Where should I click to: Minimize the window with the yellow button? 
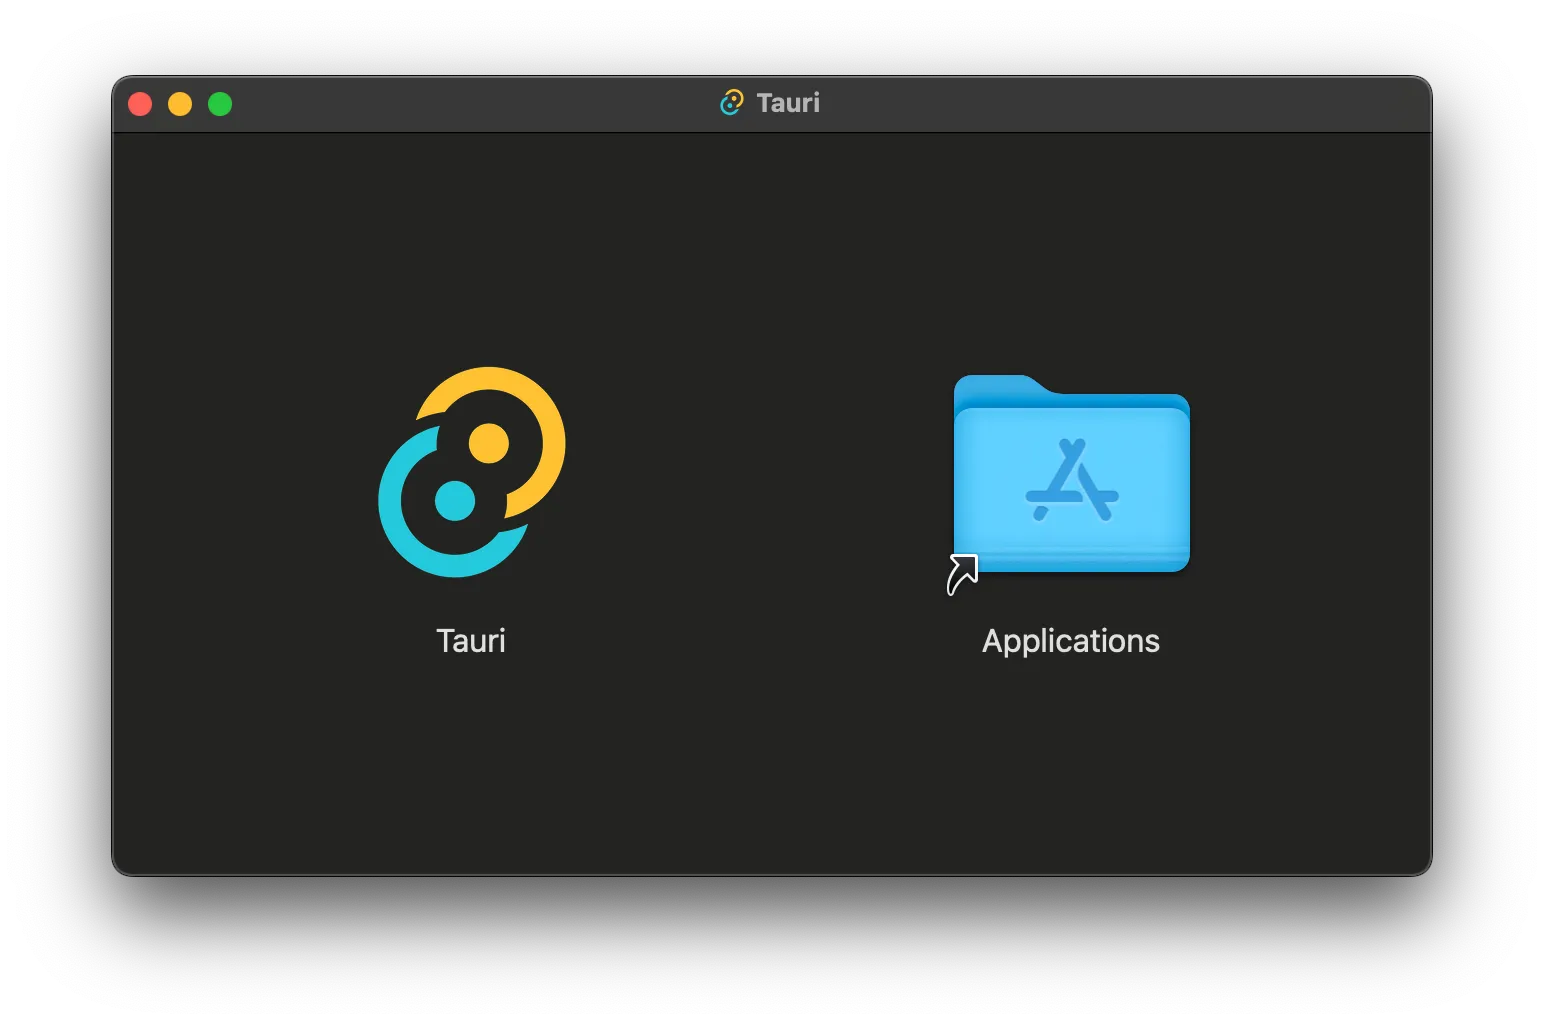click(180, 104)
